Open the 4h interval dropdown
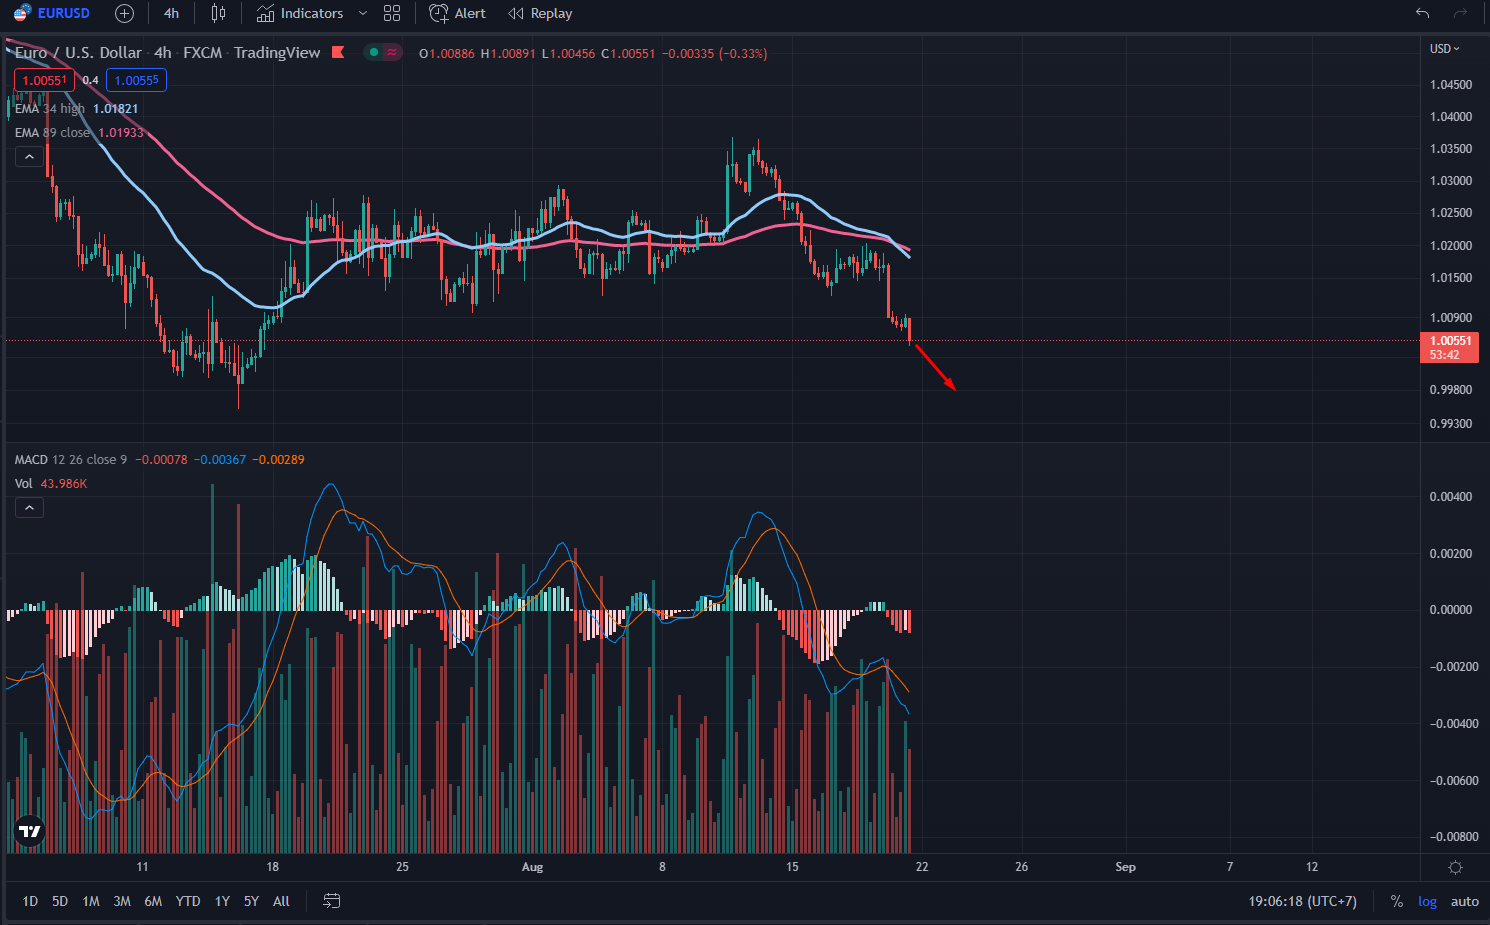 click(x=170, y=13)
